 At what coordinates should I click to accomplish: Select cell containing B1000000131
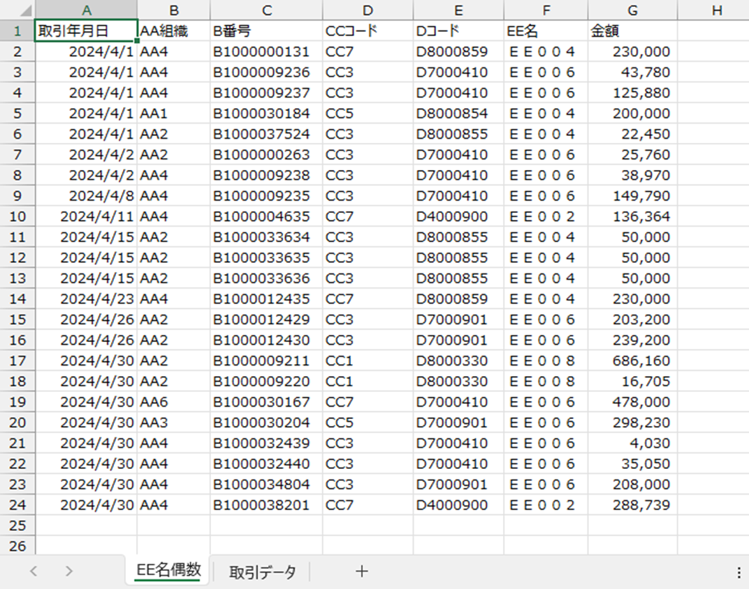(x=265, y=51)
